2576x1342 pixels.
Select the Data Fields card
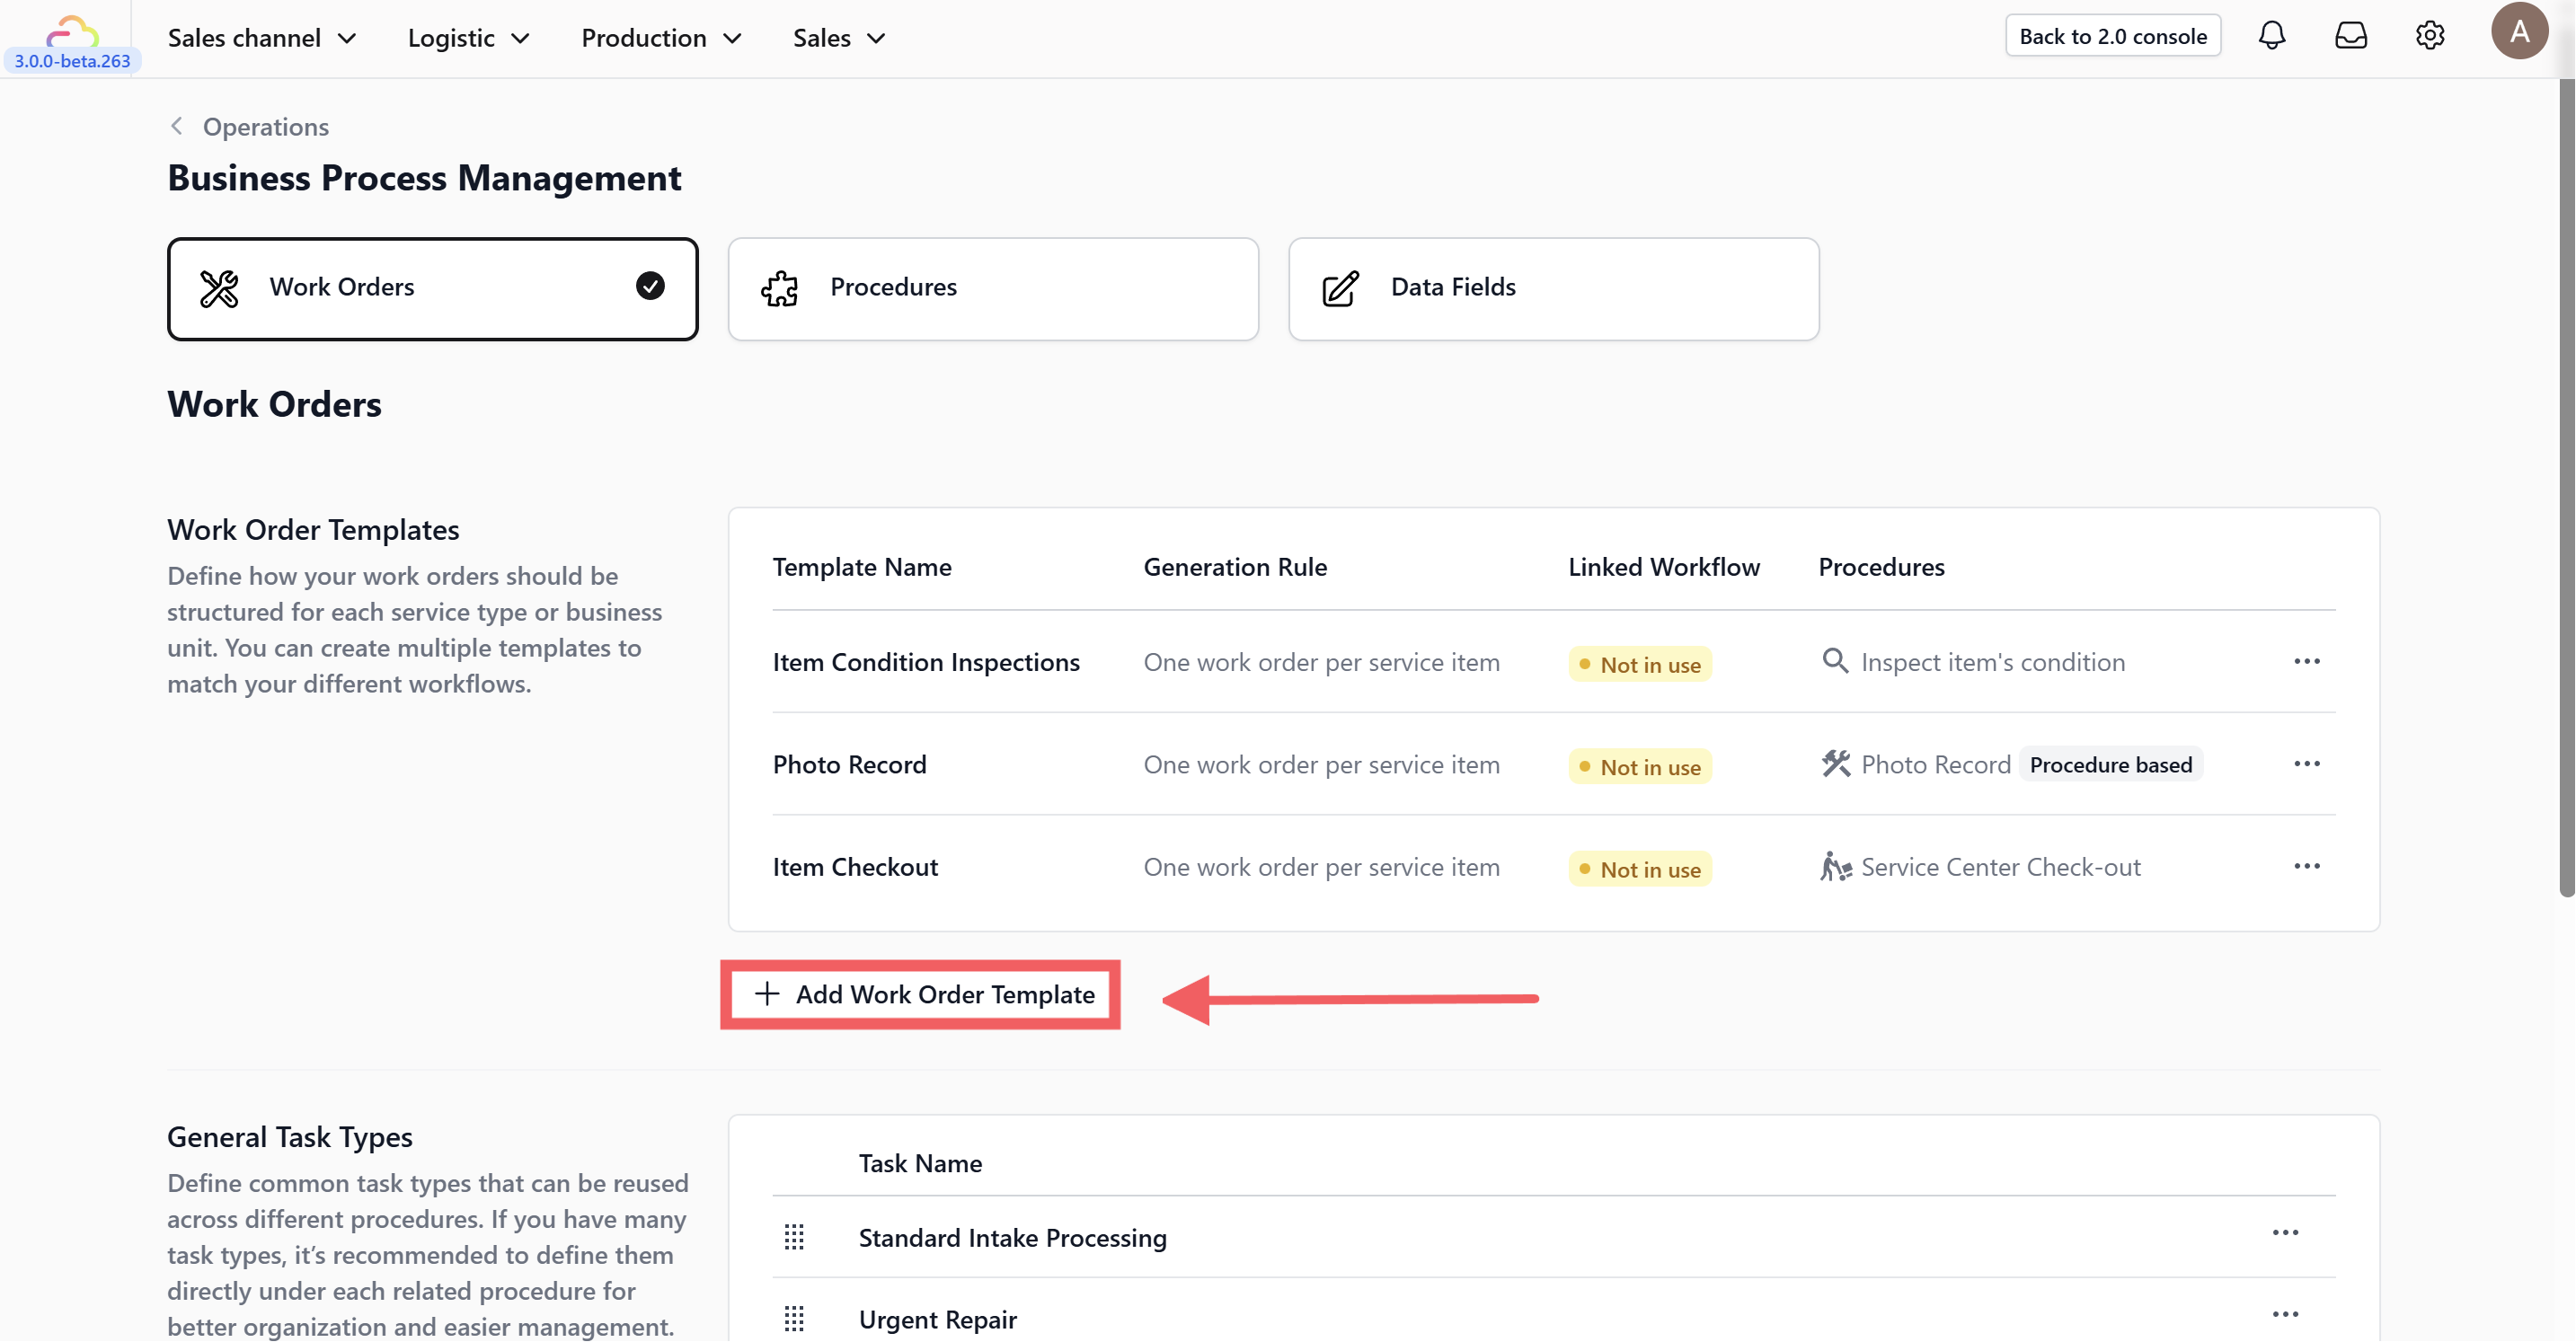click(x=1553, y=288)
